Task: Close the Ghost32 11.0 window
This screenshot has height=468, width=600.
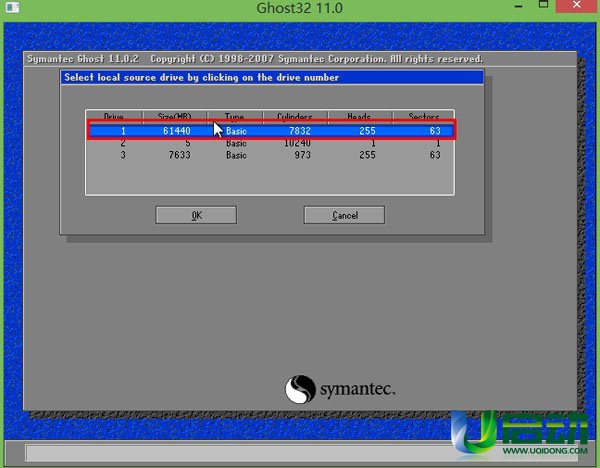Action: pos(577,5)
